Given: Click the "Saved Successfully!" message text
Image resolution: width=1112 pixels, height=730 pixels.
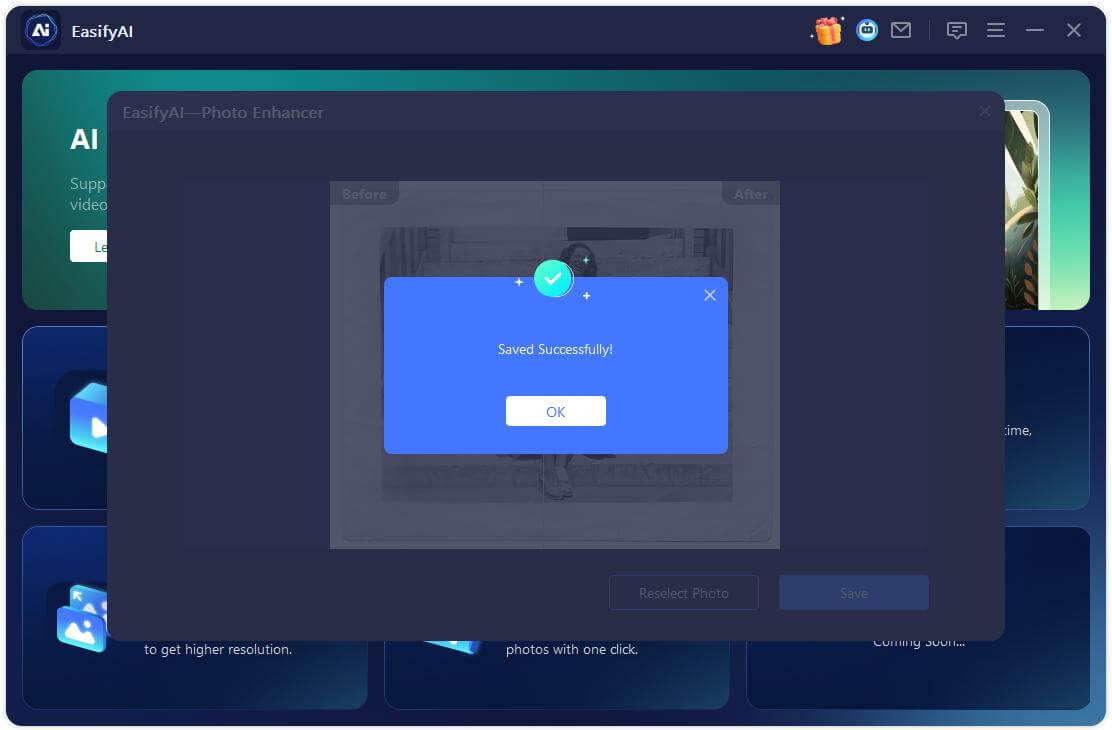Looking at the screenshot, I should (x=555, y=349).
